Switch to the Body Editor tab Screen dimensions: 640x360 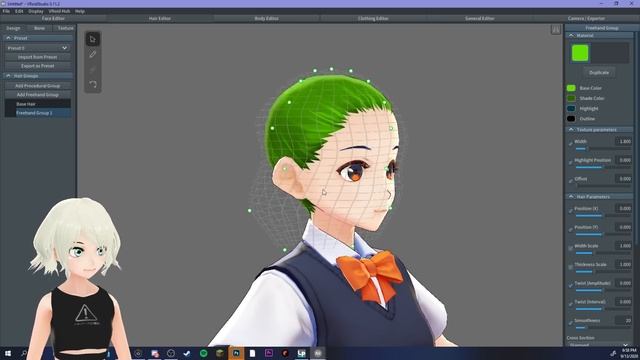pyautogui.click(x=266, y=18)
